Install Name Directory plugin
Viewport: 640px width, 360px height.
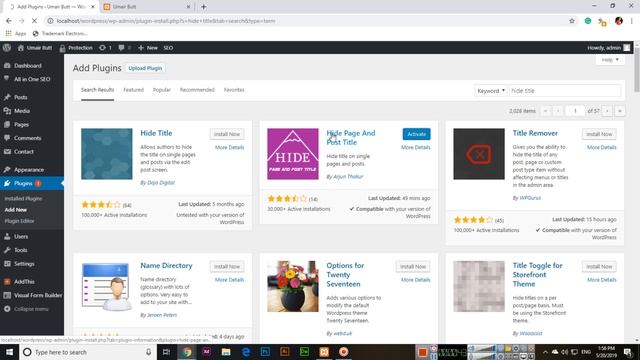(x=227, y=267)
